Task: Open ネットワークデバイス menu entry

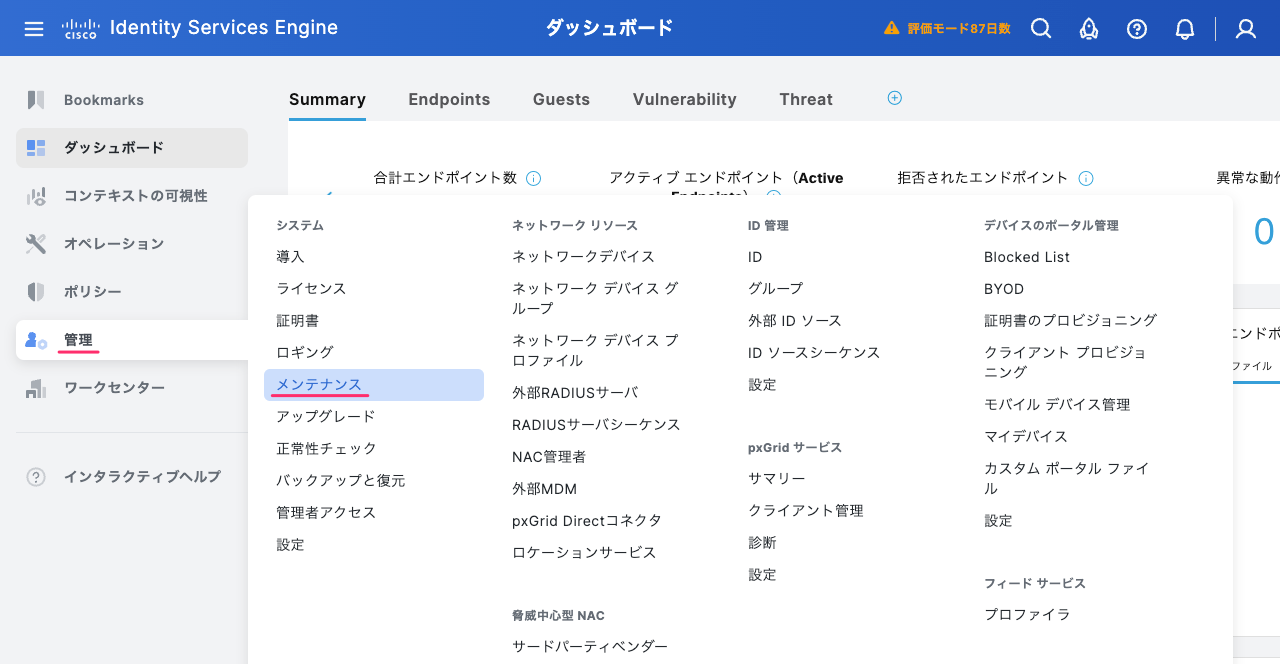Action: point(584,257)
